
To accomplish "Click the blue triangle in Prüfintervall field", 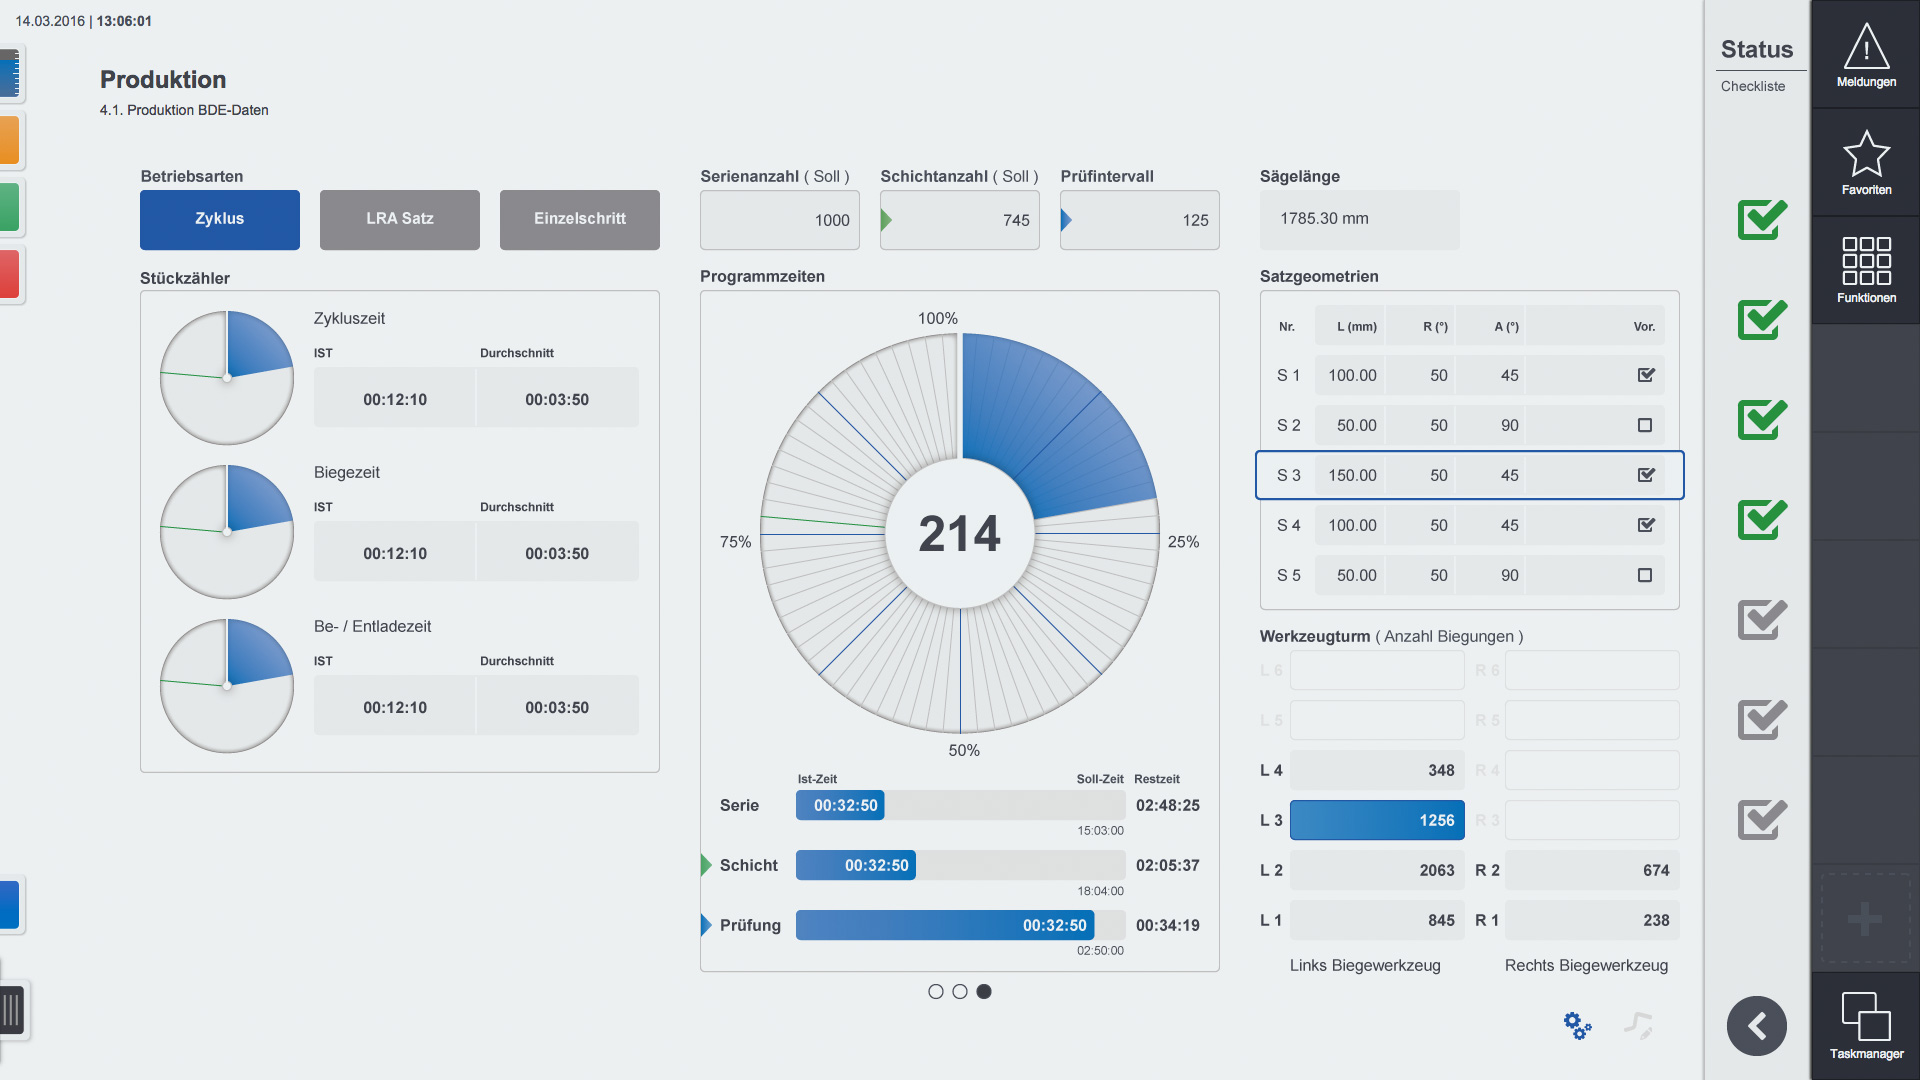I will coord(1066,220).
